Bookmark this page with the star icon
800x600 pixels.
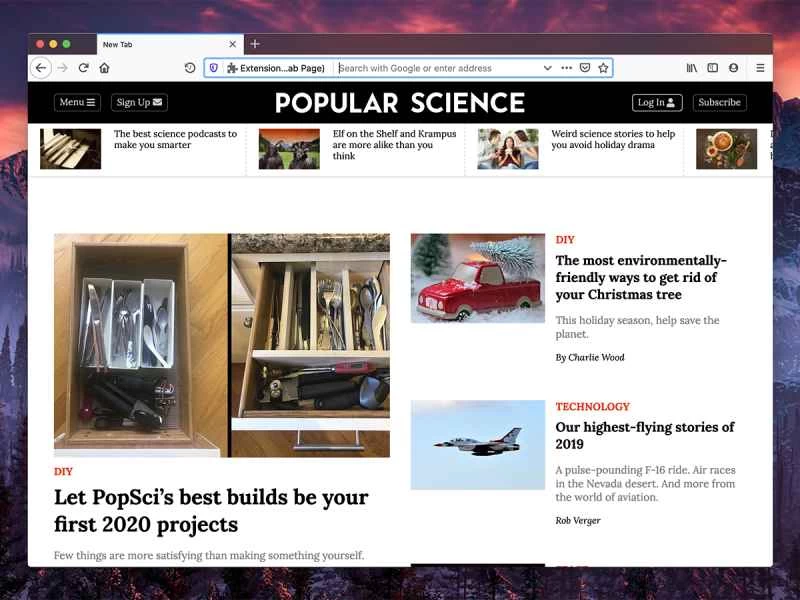[x=602, y=68]
